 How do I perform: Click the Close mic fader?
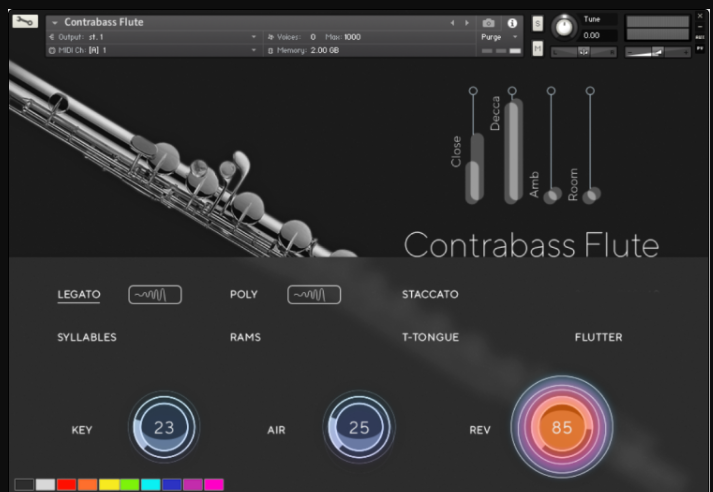(x=474, y=168)
